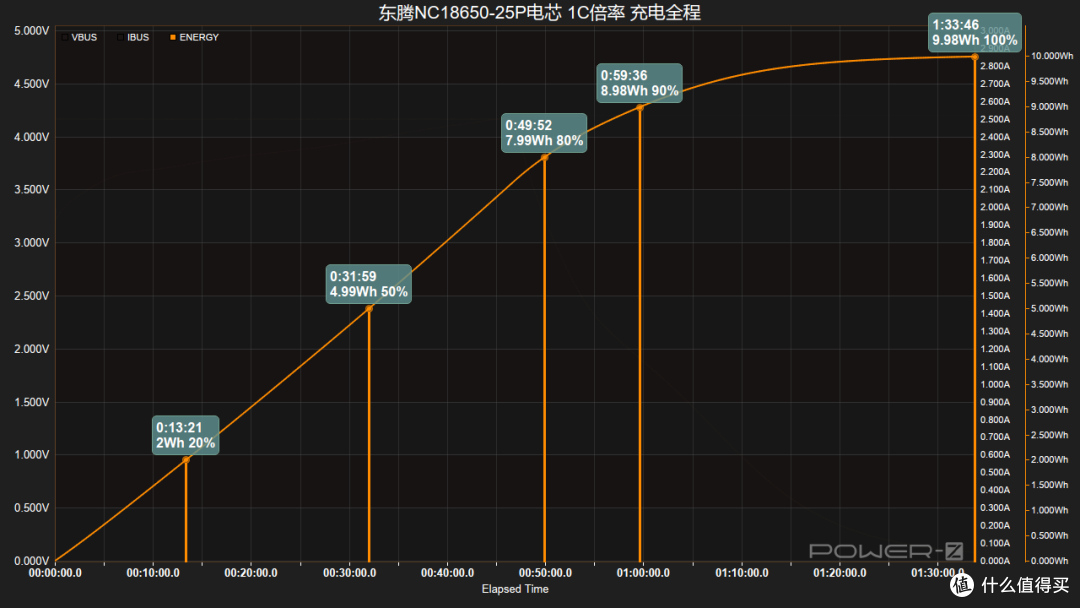
Task: Toggle the ENERGY legend entry
Action: [x=194, y=37]
